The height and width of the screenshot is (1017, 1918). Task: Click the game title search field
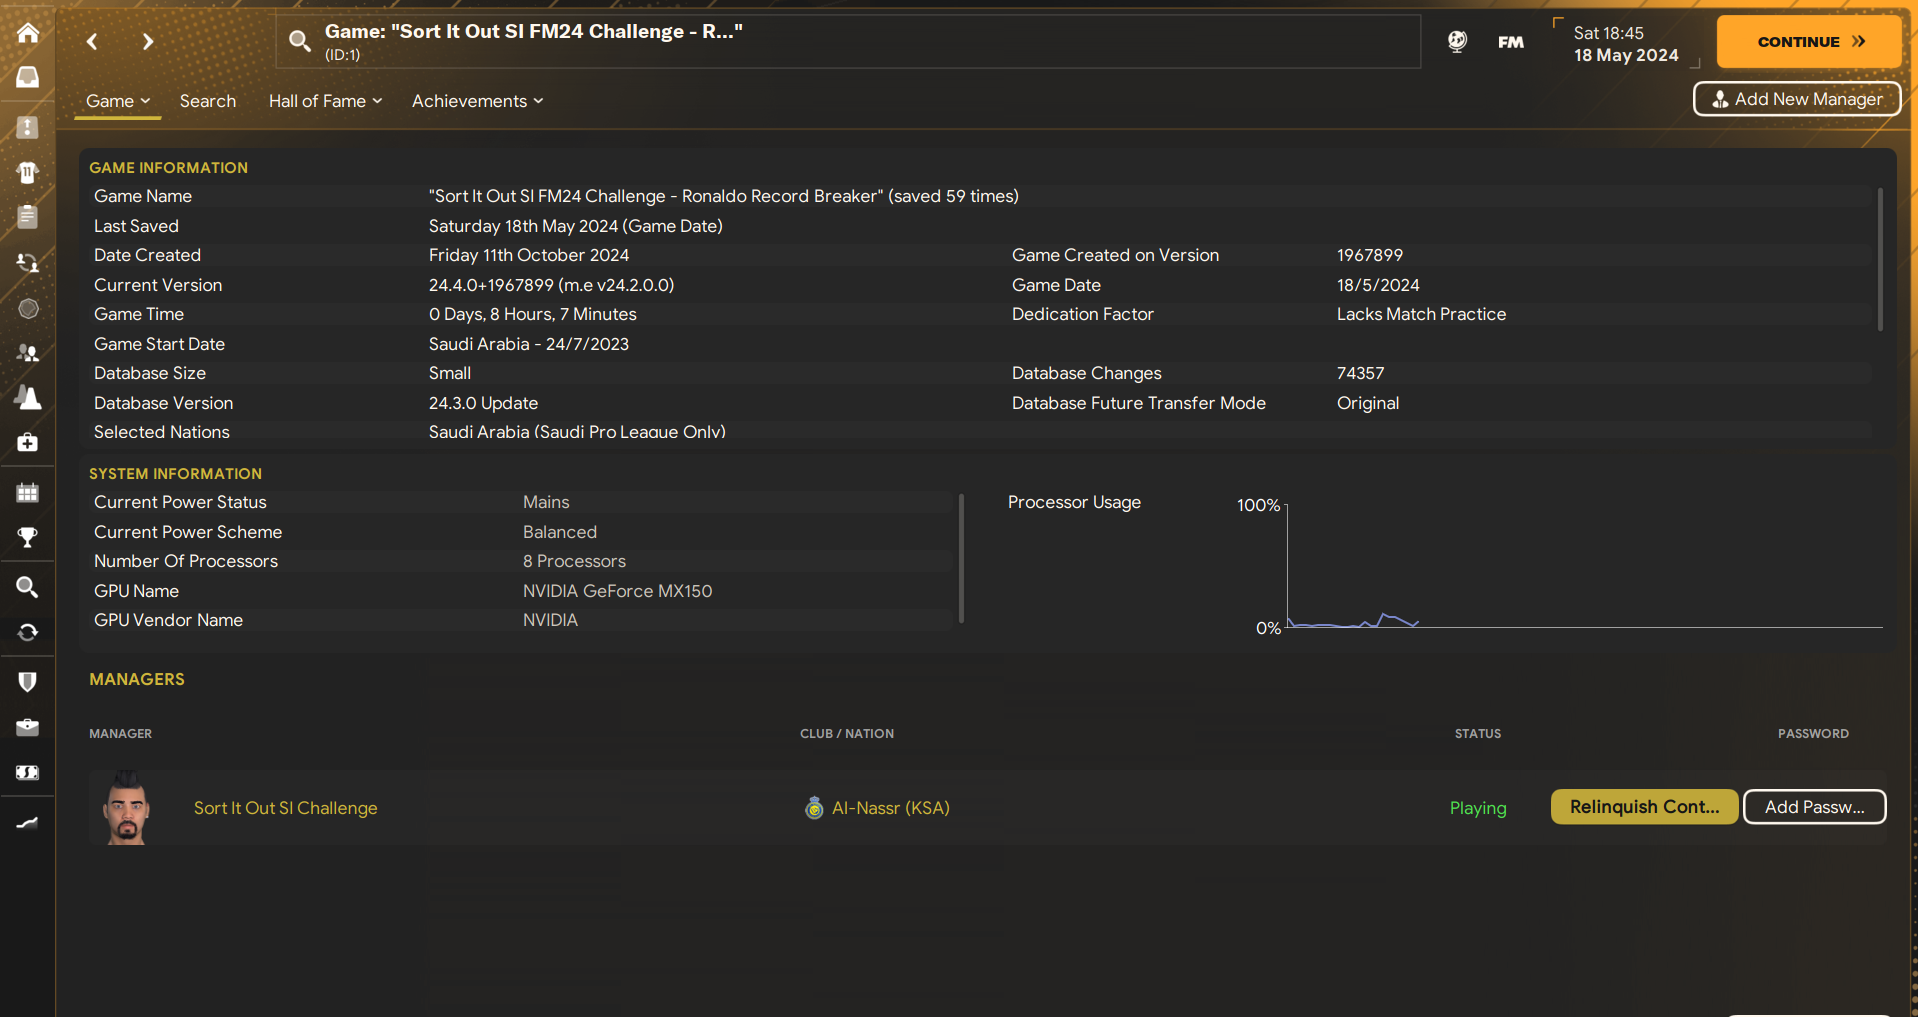[x=848, y=41]
